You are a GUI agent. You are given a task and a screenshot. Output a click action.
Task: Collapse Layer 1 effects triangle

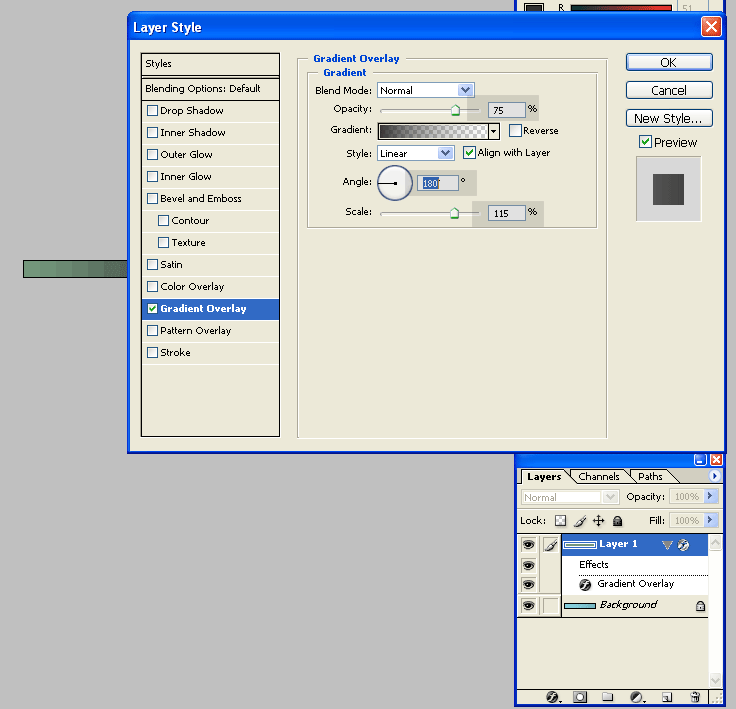pos(667,545)
